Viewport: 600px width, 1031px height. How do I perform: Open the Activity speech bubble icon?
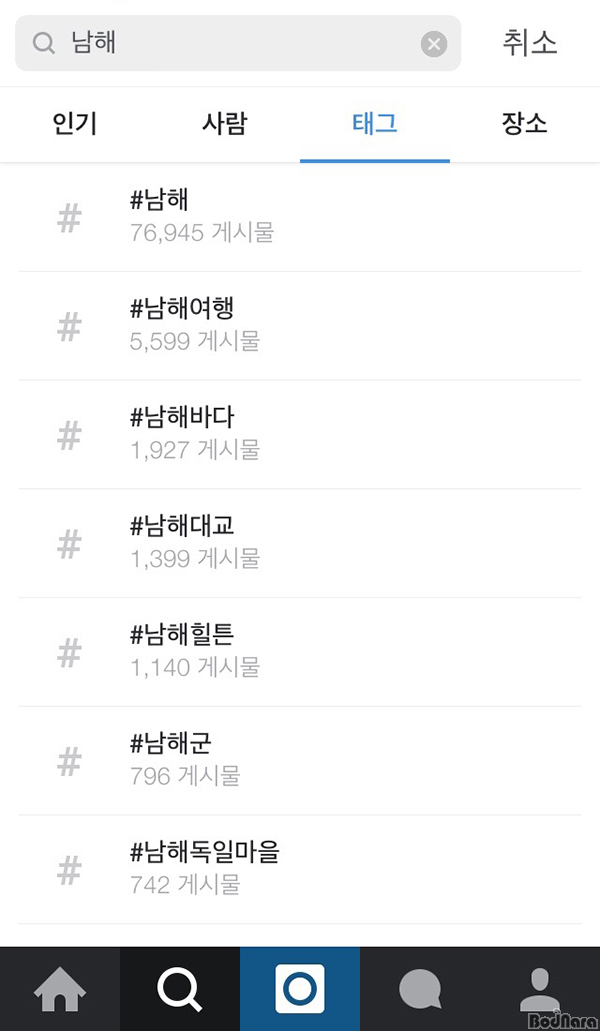coord(420,989)
